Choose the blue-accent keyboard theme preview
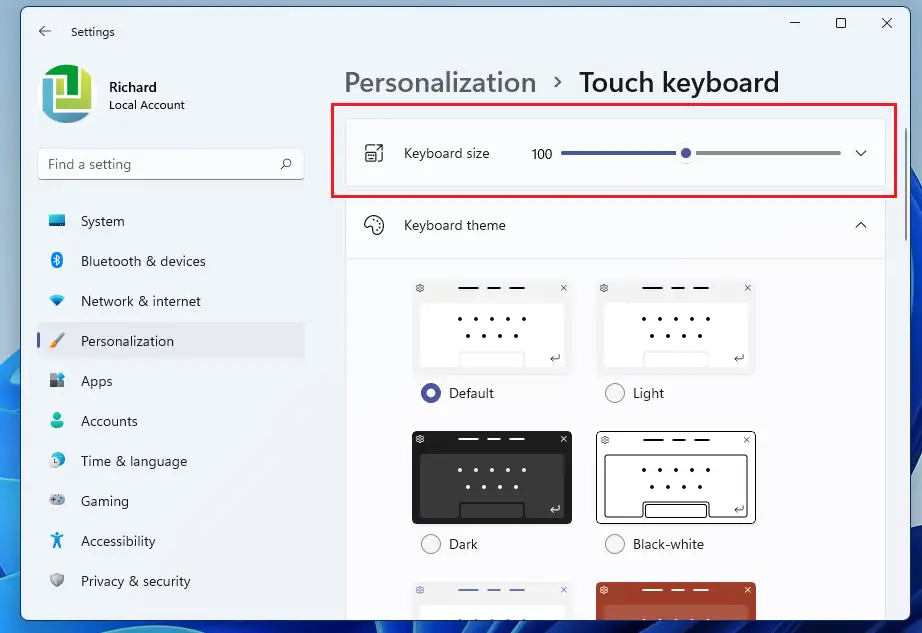The width and height of the screenshot is (922, 633). pyautogui.click(x=492, y=601)
